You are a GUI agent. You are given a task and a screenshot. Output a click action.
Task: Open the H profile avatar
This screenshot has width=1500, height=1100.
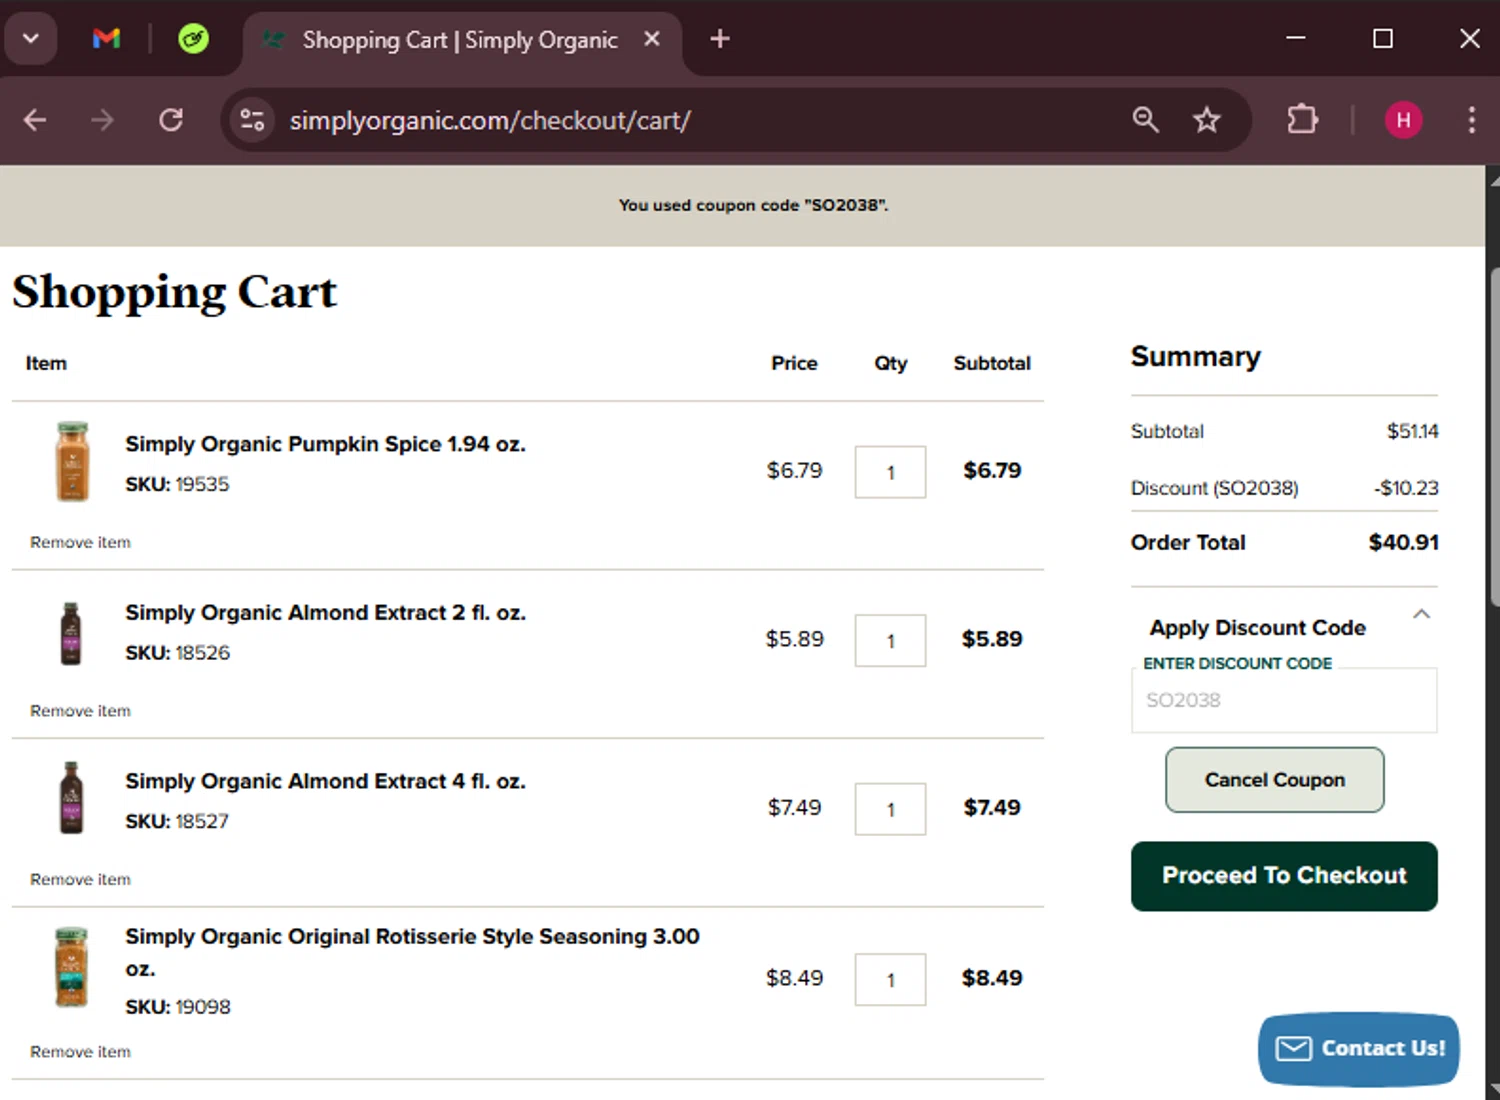tap(1403, 120)
